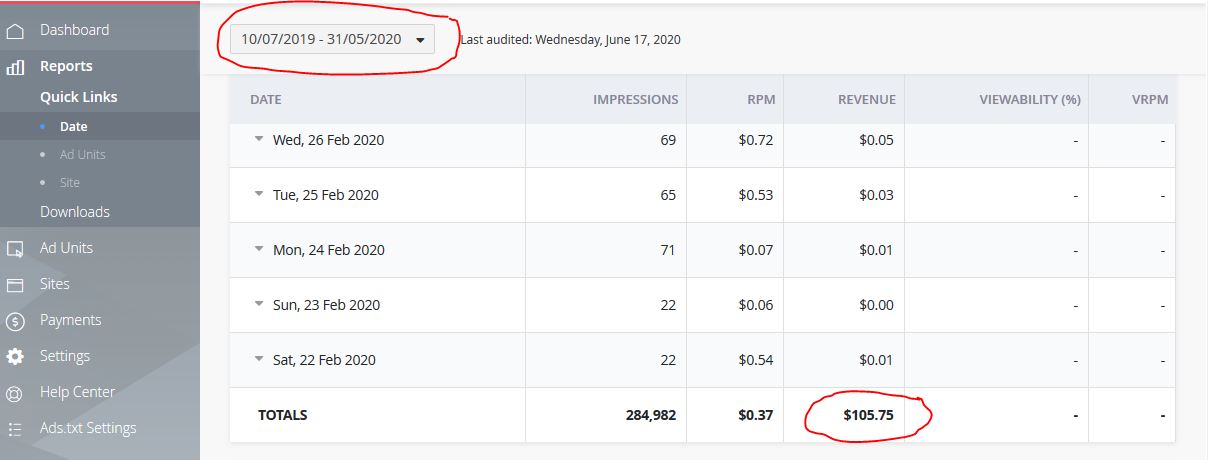
Task: Sort table by the Impressions column header
Action: click(635, 100)
